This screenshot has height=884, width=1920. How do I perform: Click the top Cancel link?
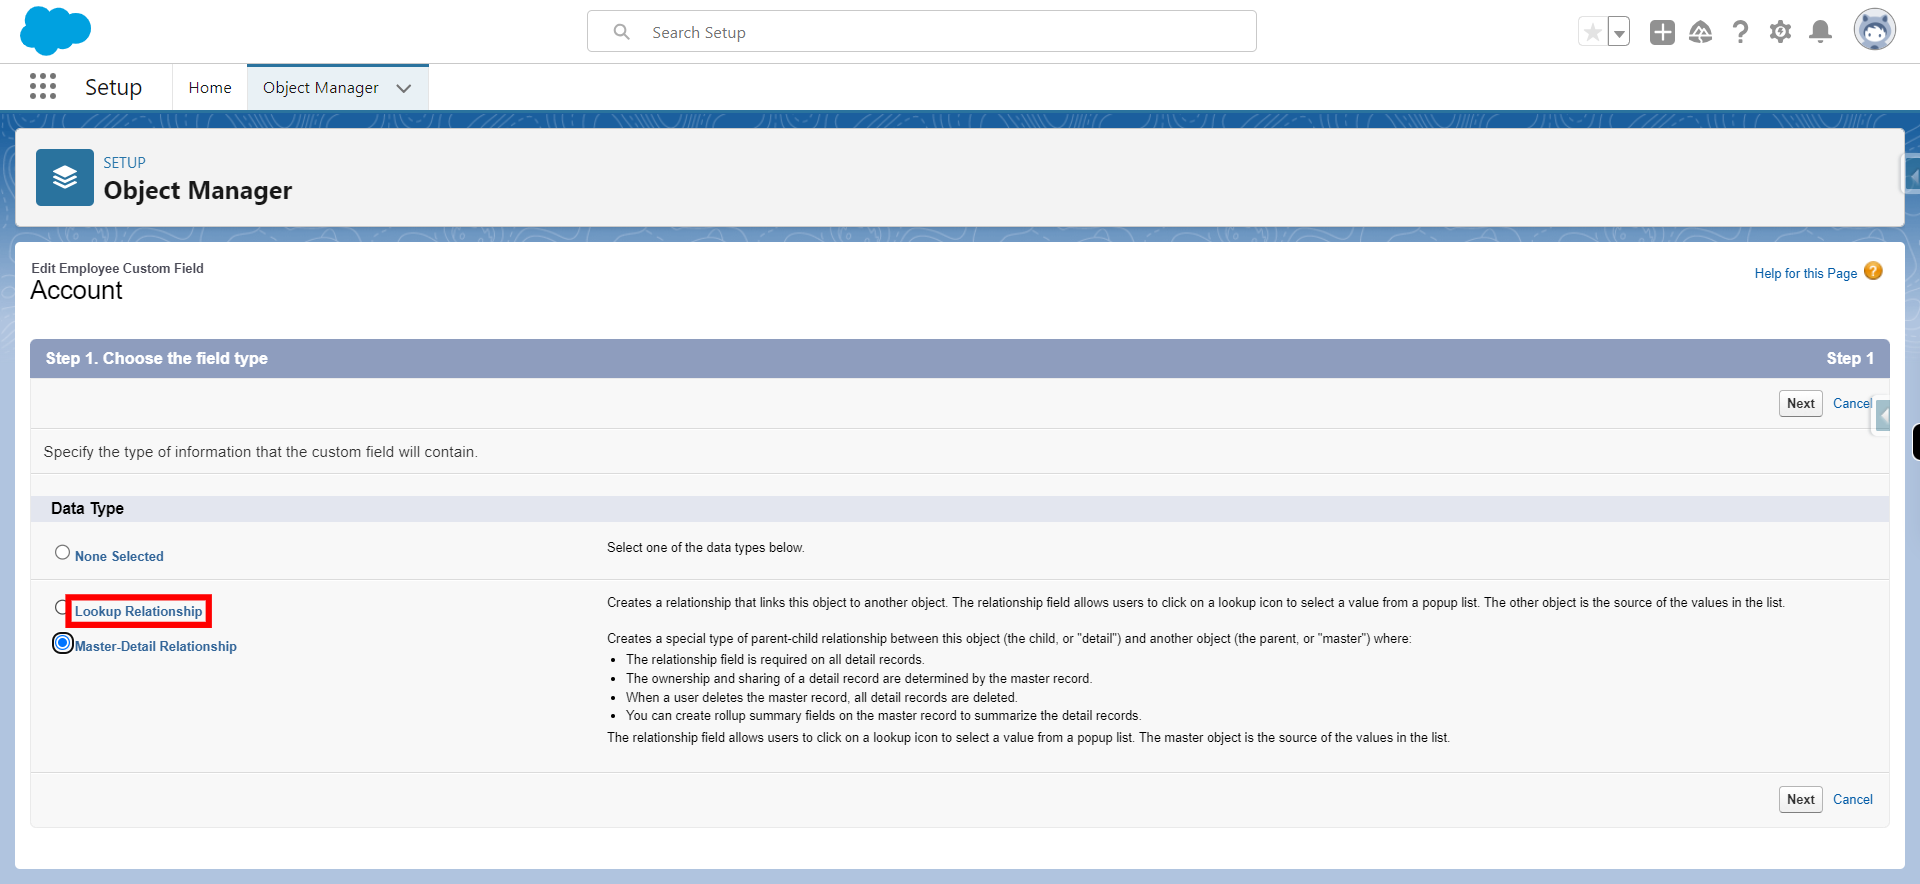(1852, 403)
